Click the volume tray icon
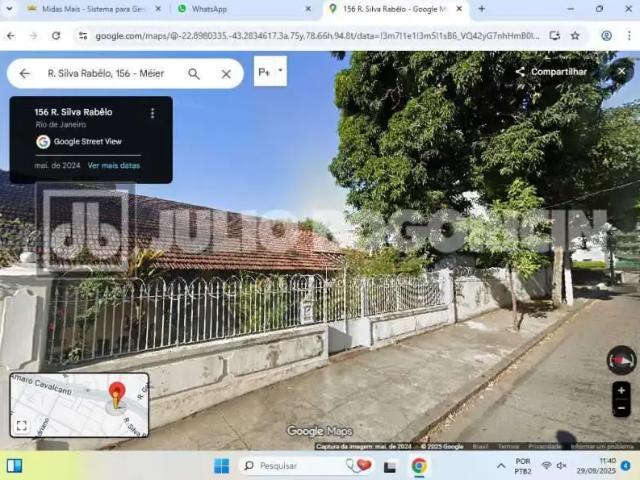 coord(562,466)
